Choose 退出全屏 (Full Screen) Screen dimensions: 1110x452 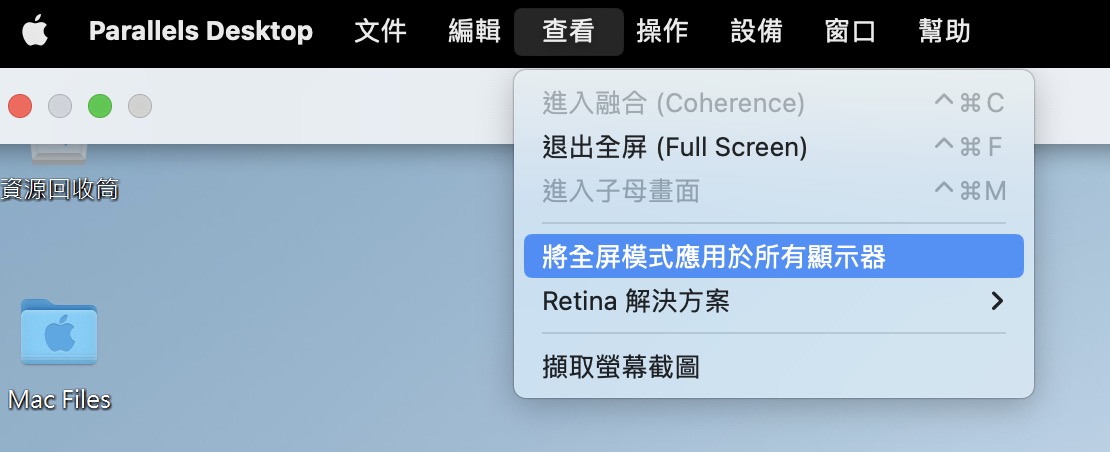(x=774, y=147)
